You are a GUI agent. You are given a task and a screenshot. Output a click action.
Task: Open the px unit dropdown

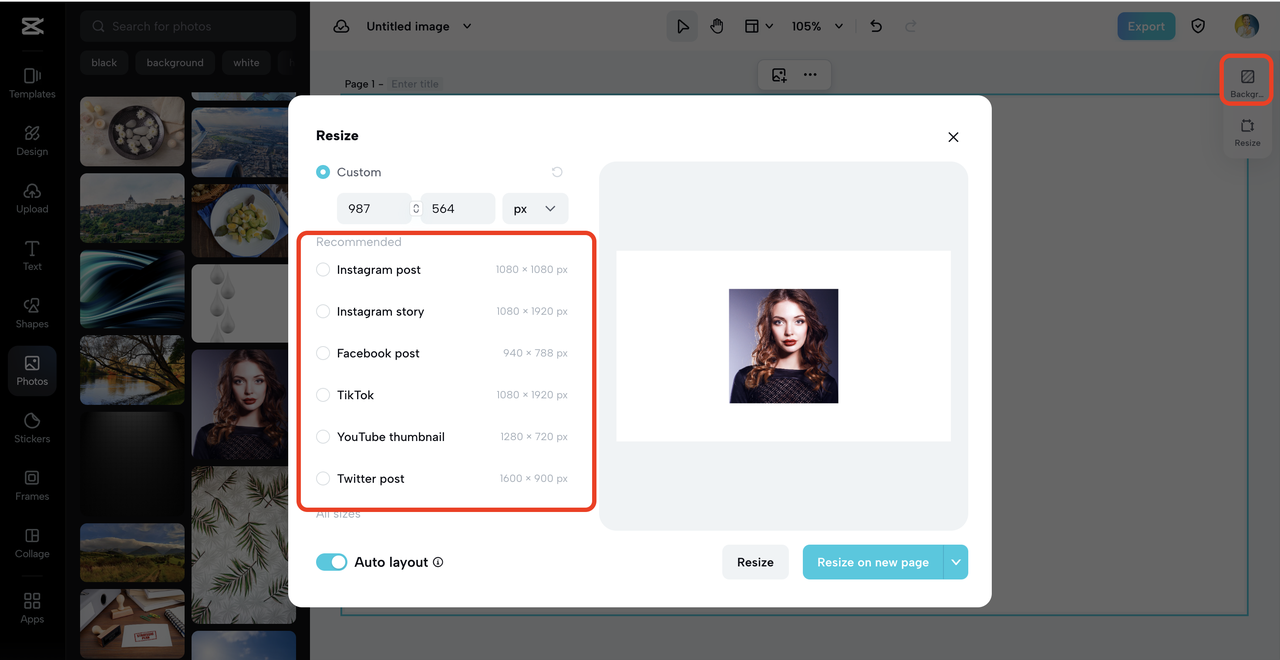535,209
